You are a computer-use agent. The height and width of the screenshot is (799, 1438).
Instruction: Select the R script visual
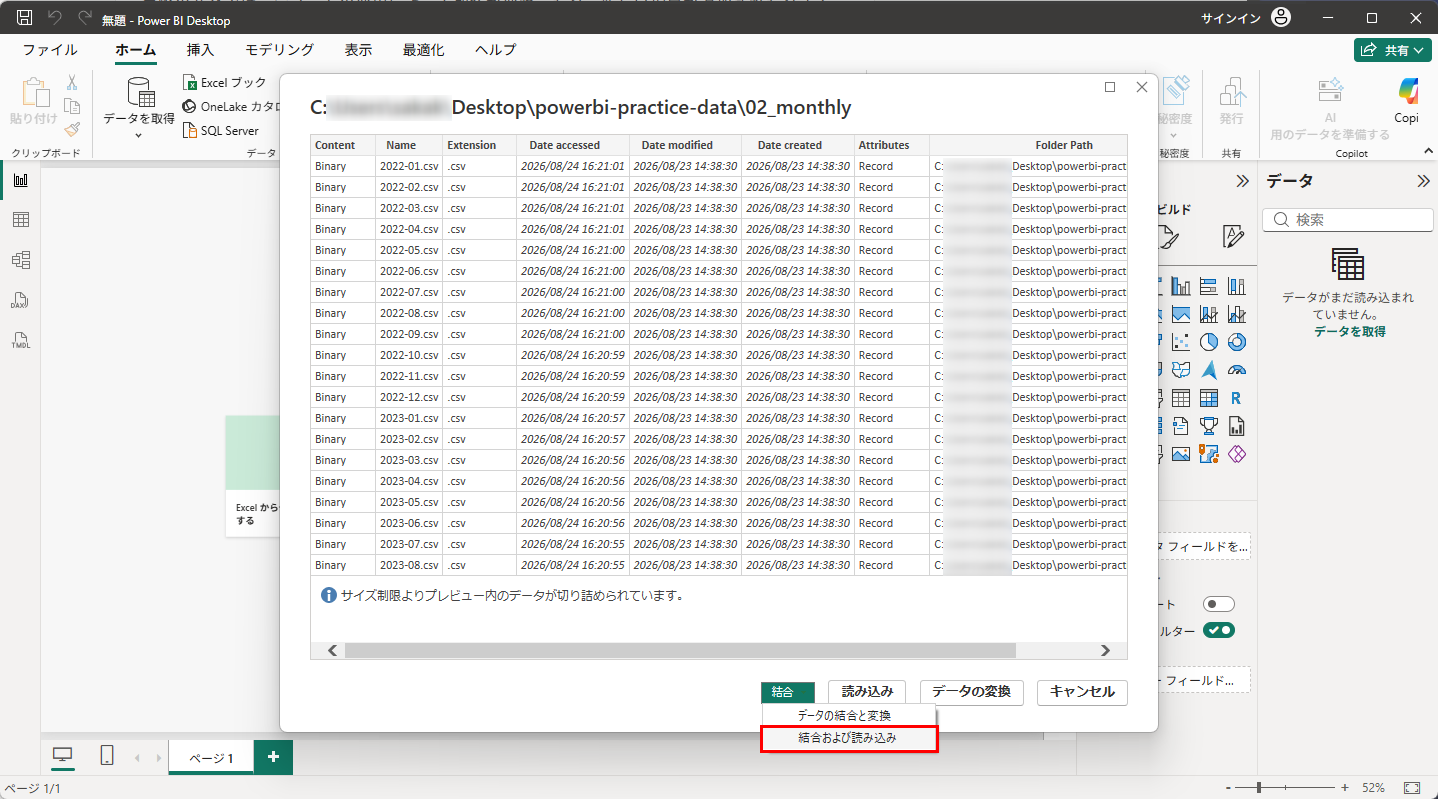[1236, 398]
